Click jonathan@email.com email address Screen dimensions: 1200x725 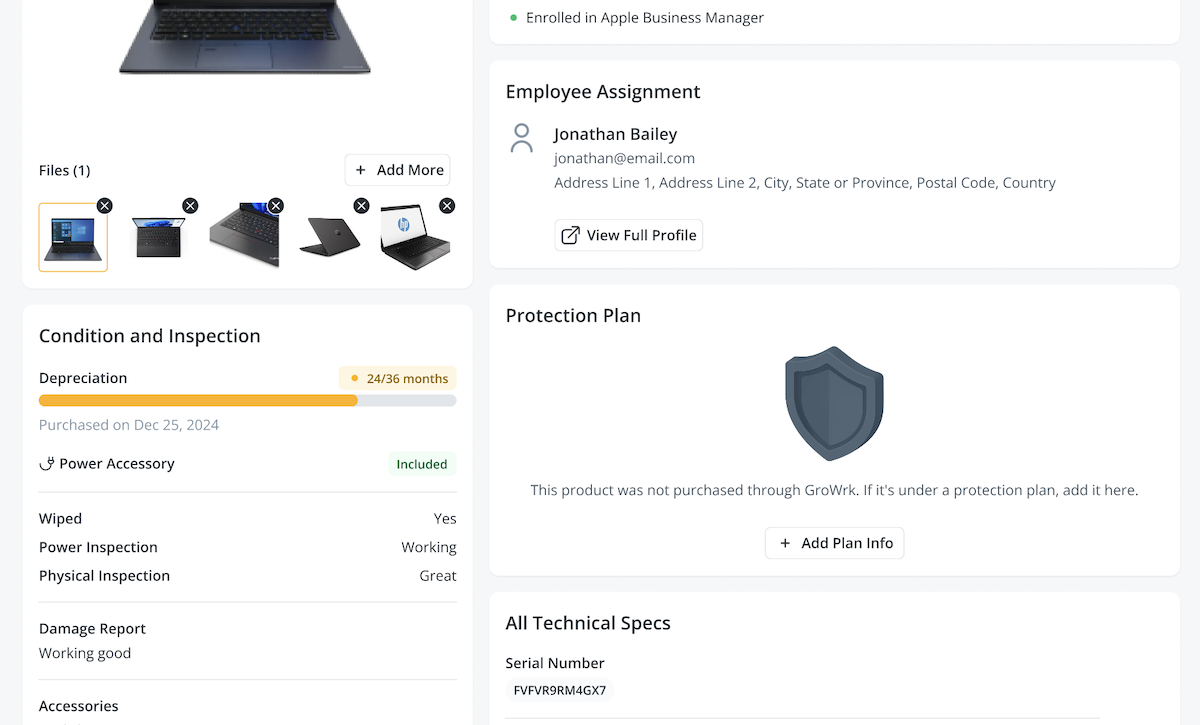click(x=625, y=158)
